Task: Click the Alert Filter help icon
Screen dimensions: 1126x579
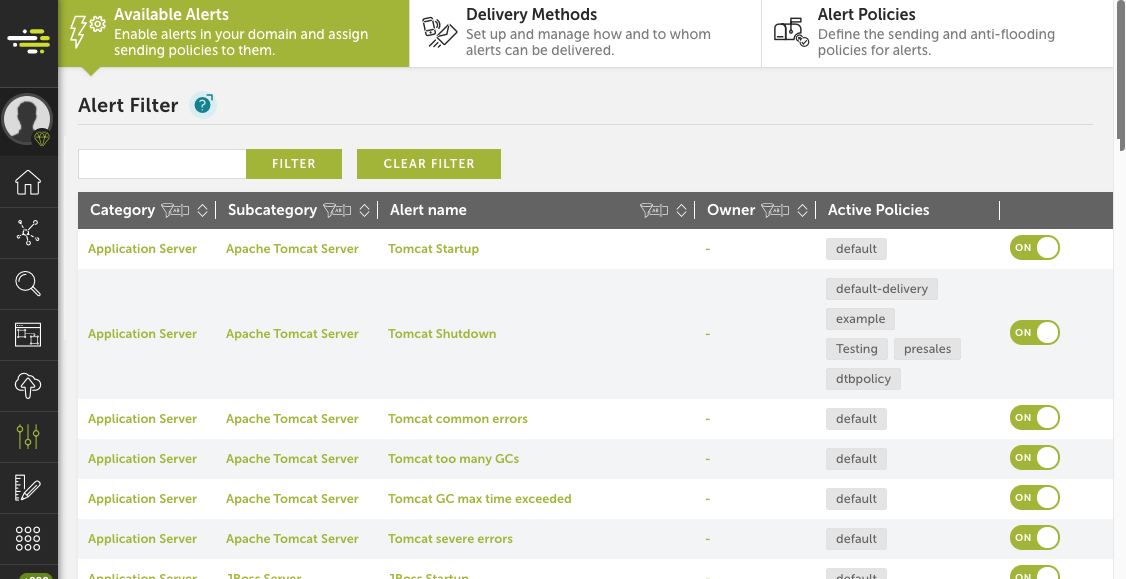Action: click(x=203, y=105)
